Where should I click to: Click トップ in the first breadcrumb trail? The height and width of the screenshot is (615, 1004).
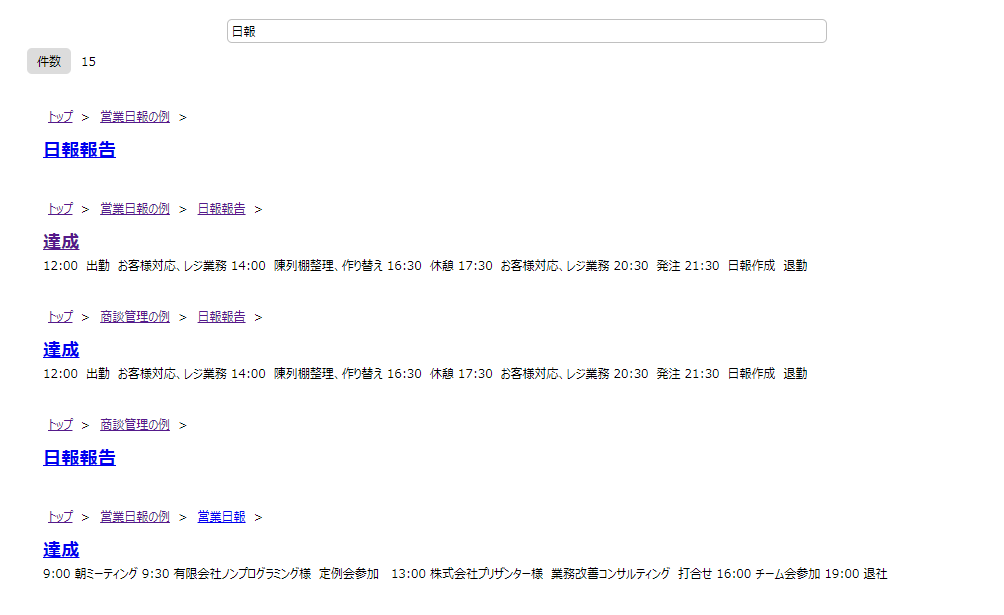click(x=59, y=116)
